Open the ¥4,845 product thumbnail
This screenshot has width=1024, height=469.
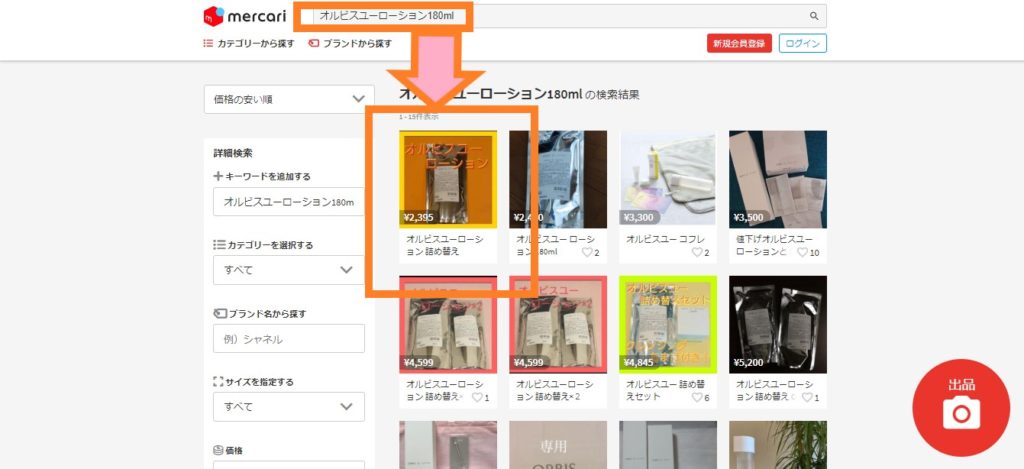point(668,325)
